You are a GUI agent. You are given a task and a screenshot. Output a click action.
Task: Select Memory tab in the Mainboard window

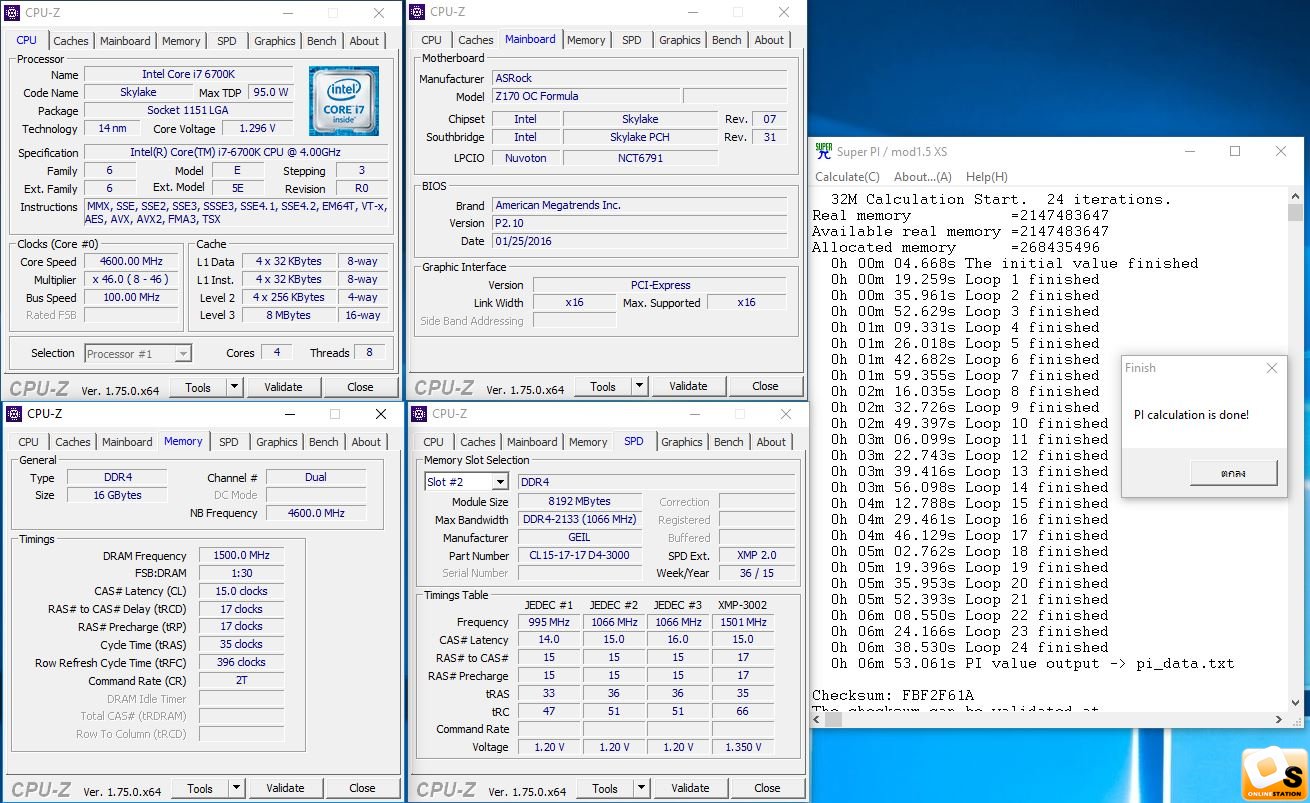click(x=586, y=40)
